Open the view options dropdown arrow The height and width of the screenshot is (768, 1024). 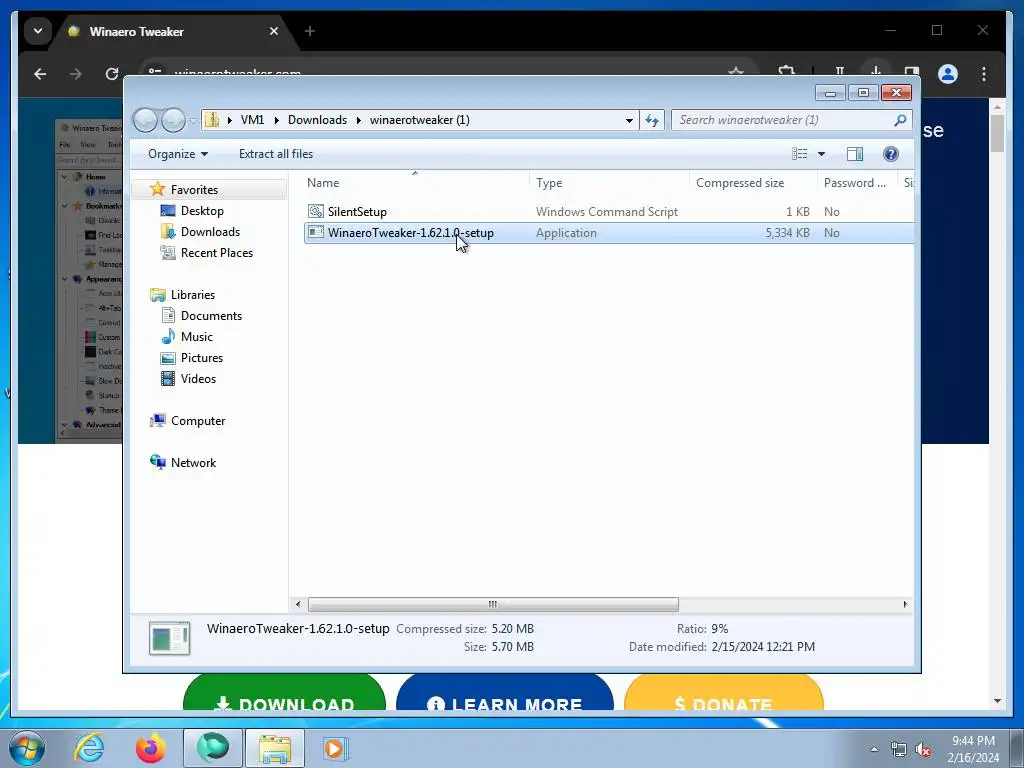click(x=822, y=153)
